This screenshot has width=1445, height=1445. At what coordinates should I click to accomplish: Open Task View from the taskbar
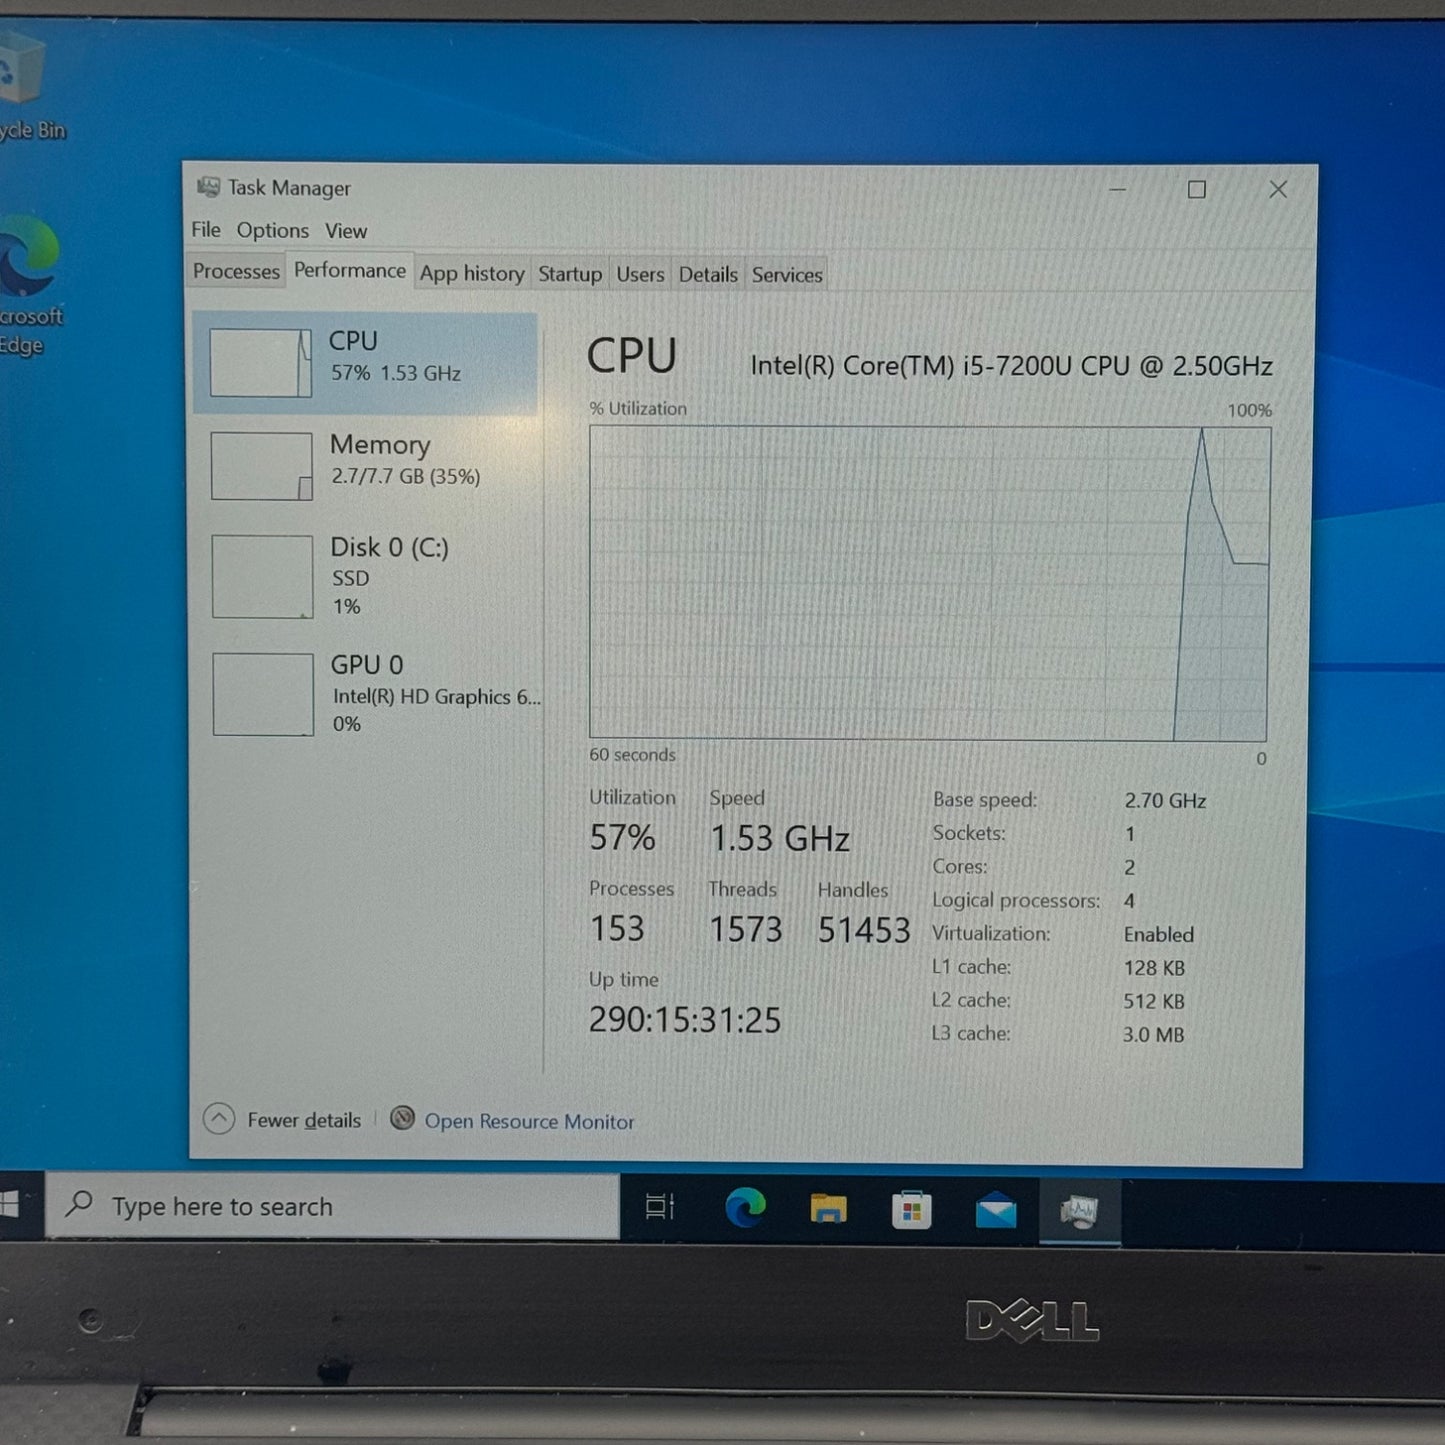[x=660, y=1207]
